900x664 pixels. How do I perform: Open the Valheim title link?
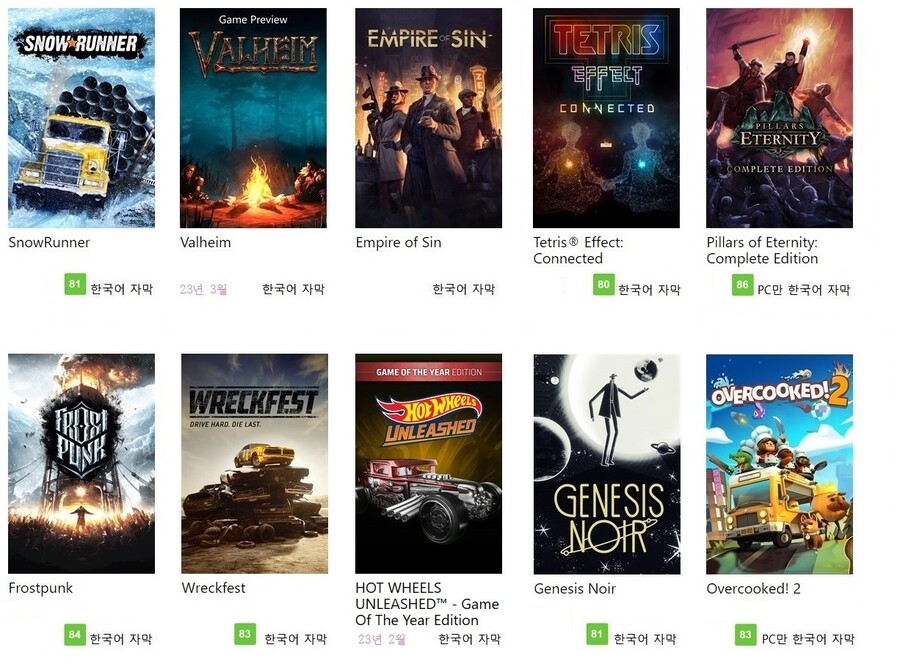click(205, 242)
